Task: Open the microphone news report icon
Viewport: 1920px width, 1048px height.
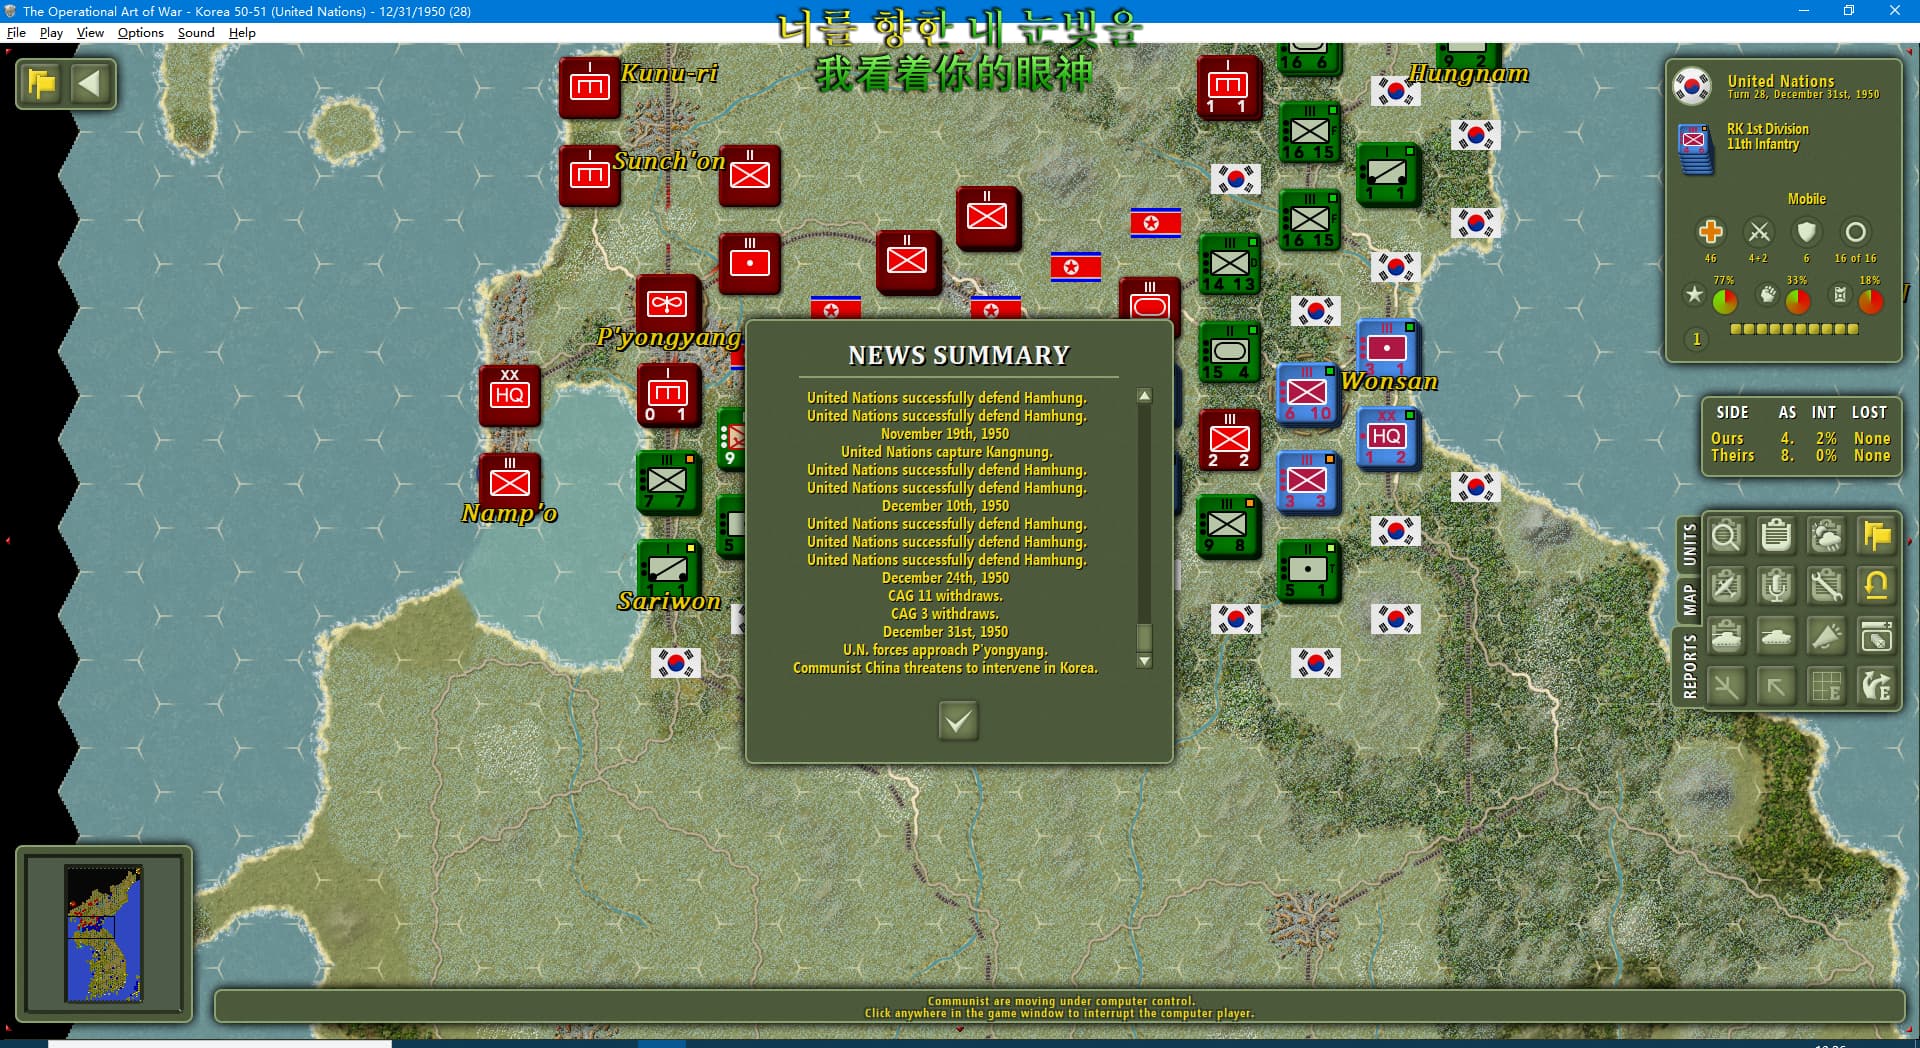Action: click(x=1776, y=586)
